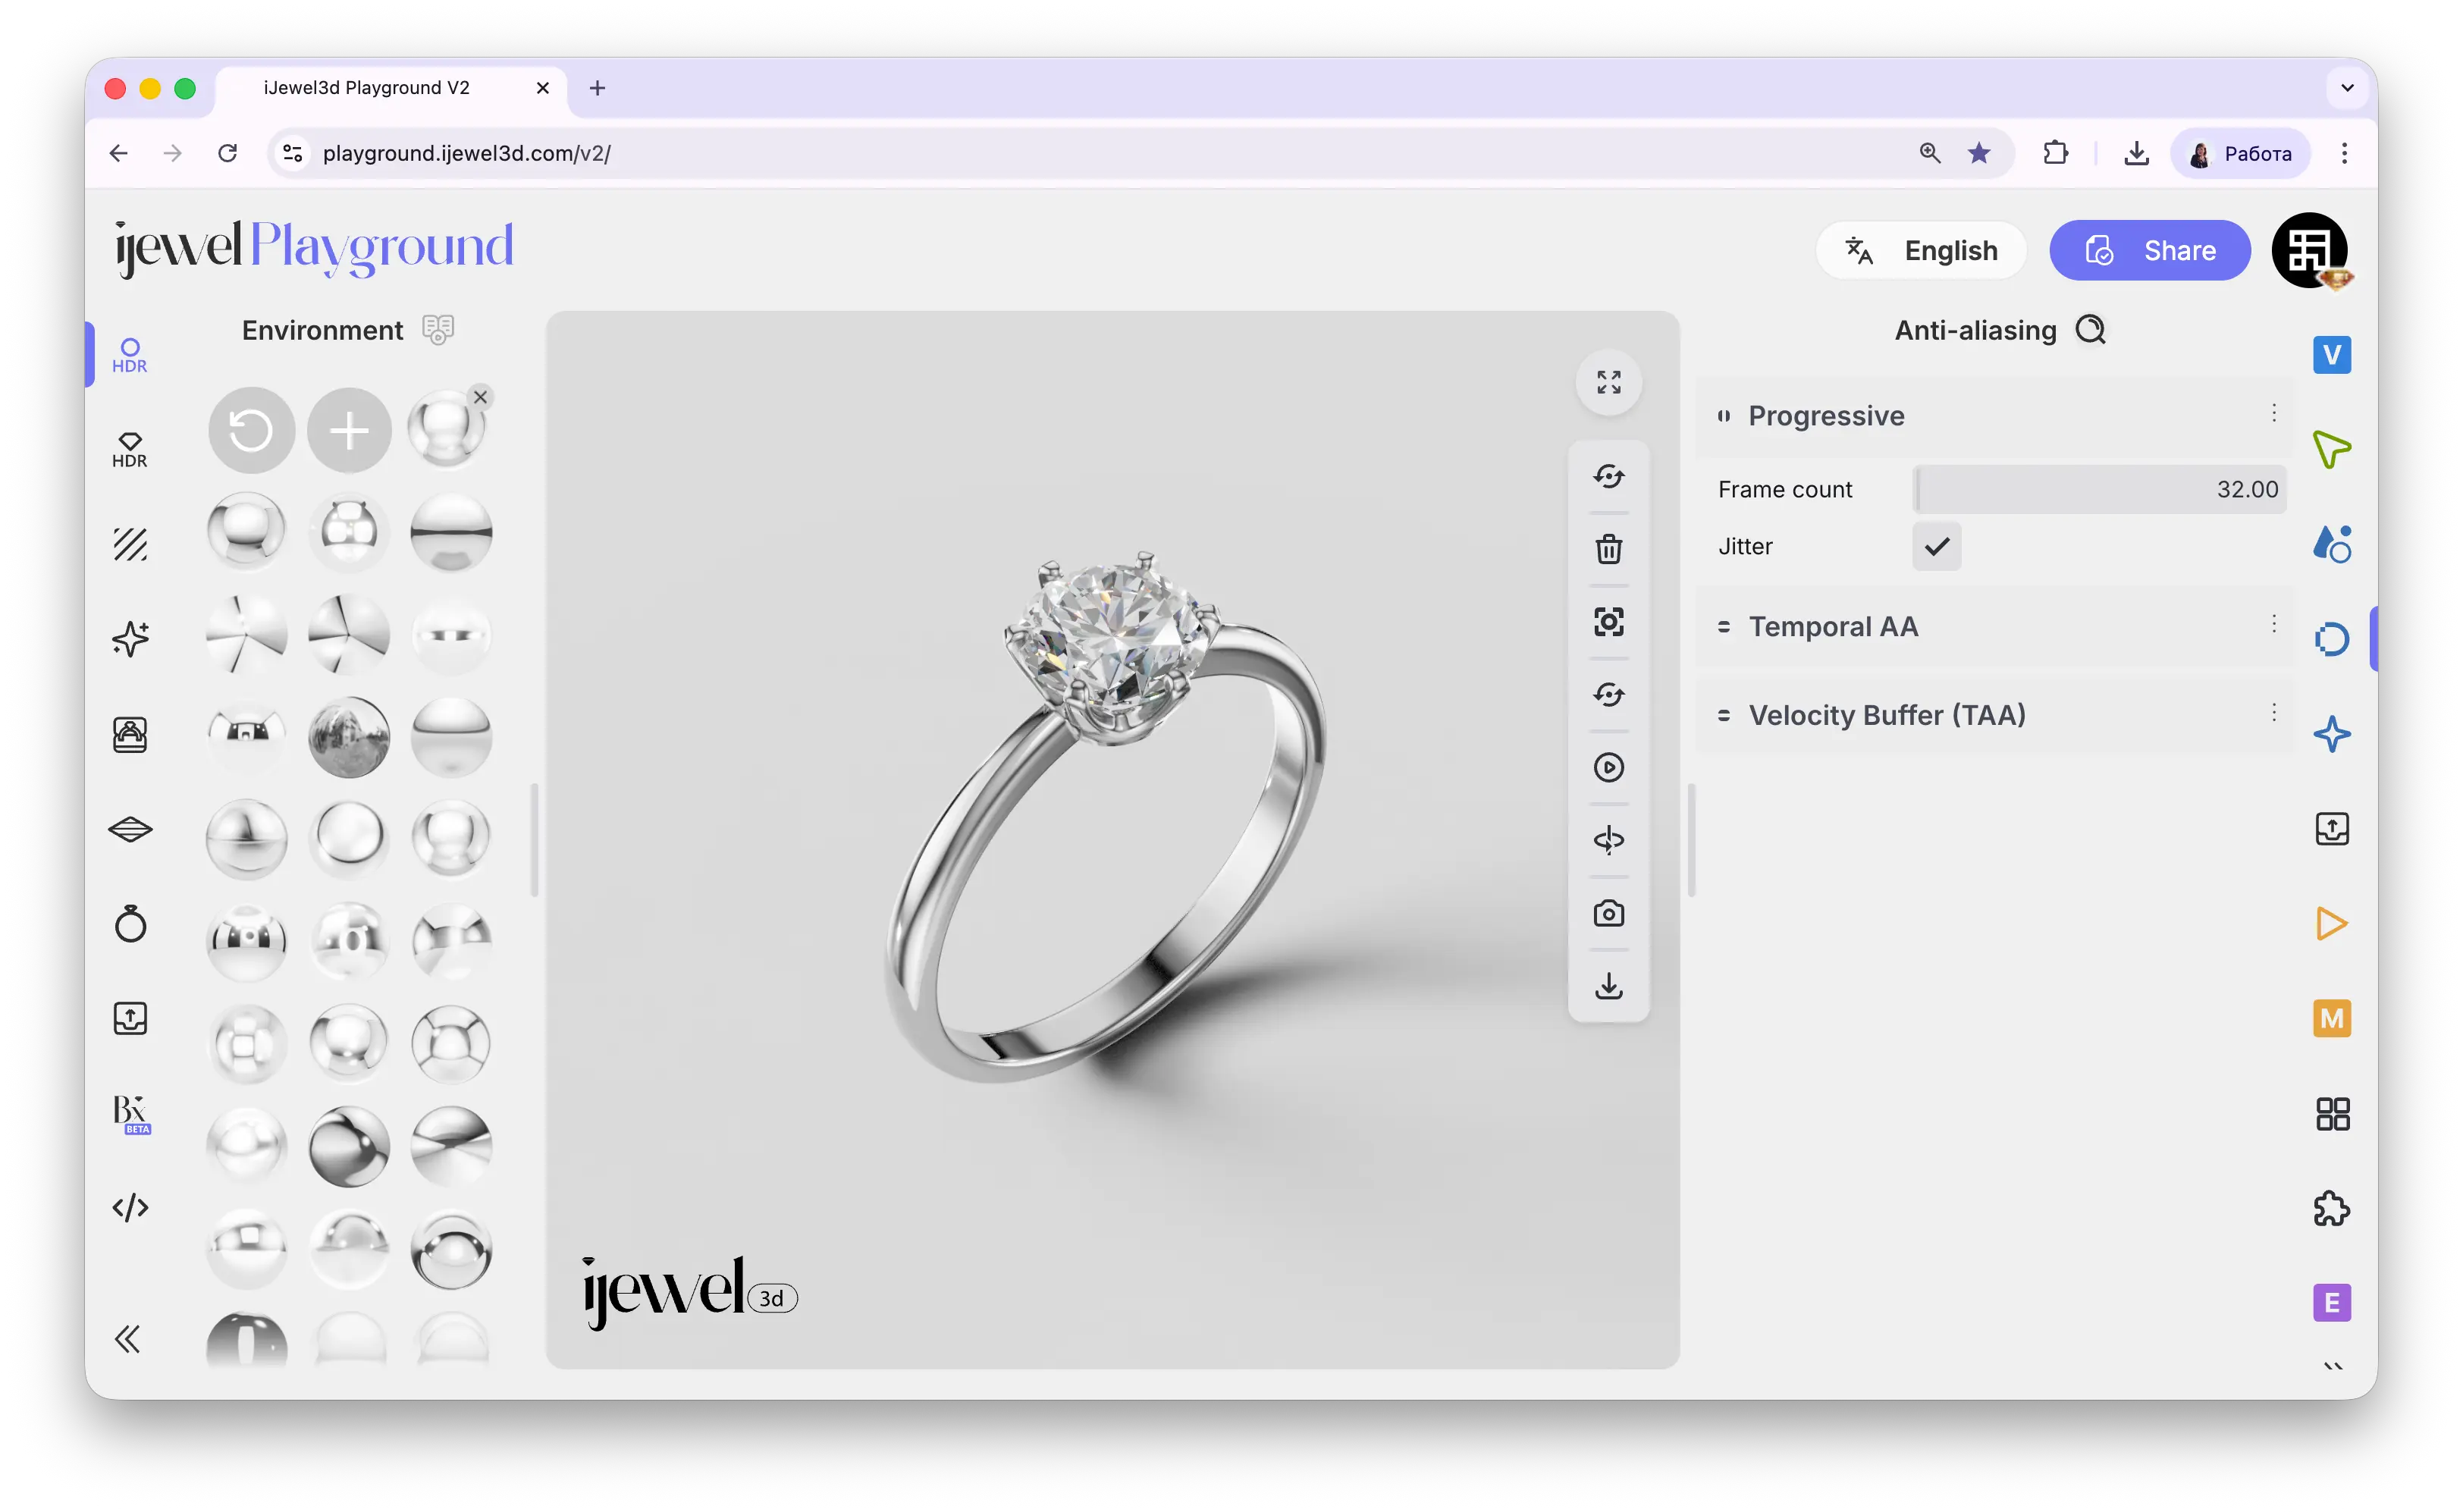Click the ijewel Playground logo
The height and width of the screenshot is (1512, 2463).
(314, 247)
